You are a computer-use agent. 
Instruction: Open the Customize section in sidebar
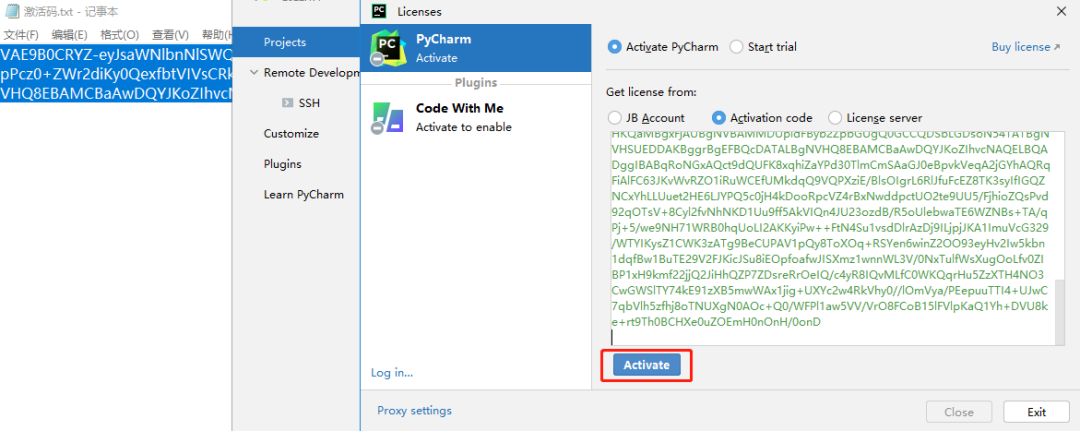click(x=291, y=134)
